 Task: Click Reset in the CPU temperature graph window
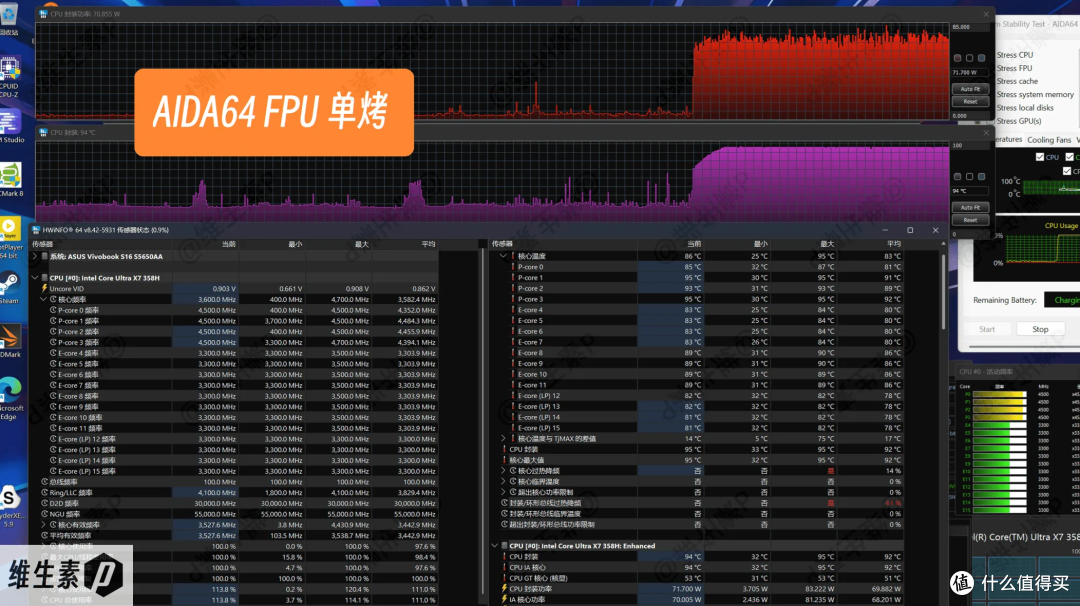point(970,220)
